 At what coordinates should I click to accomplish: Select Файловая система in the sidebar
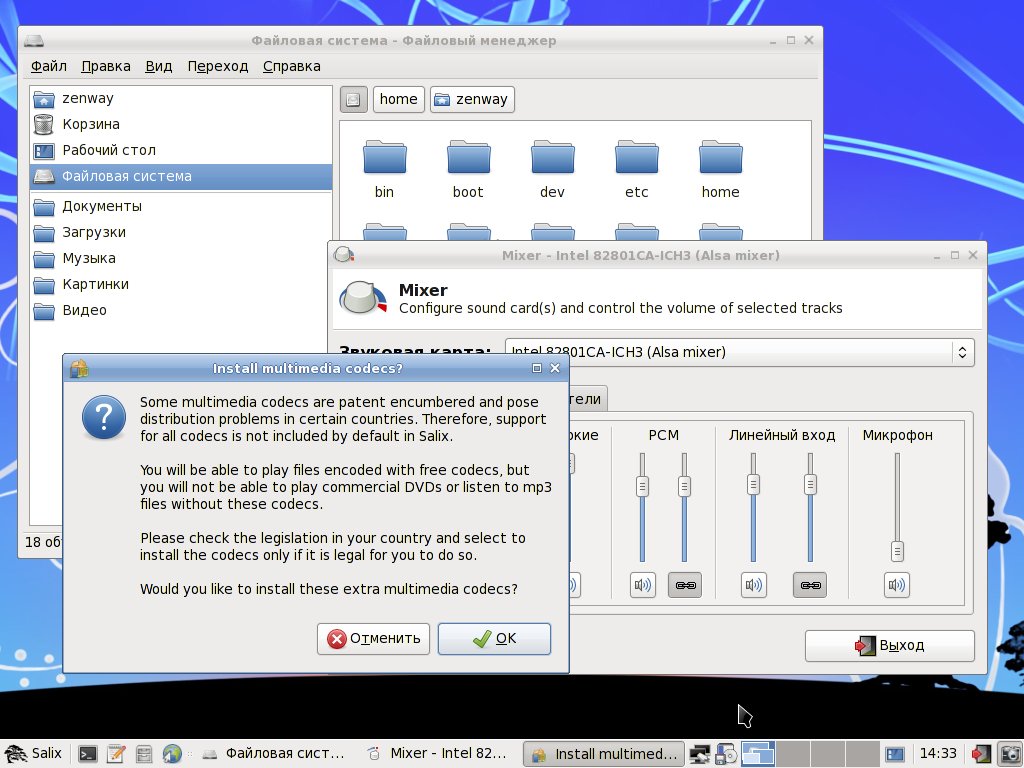pos(181,176)
